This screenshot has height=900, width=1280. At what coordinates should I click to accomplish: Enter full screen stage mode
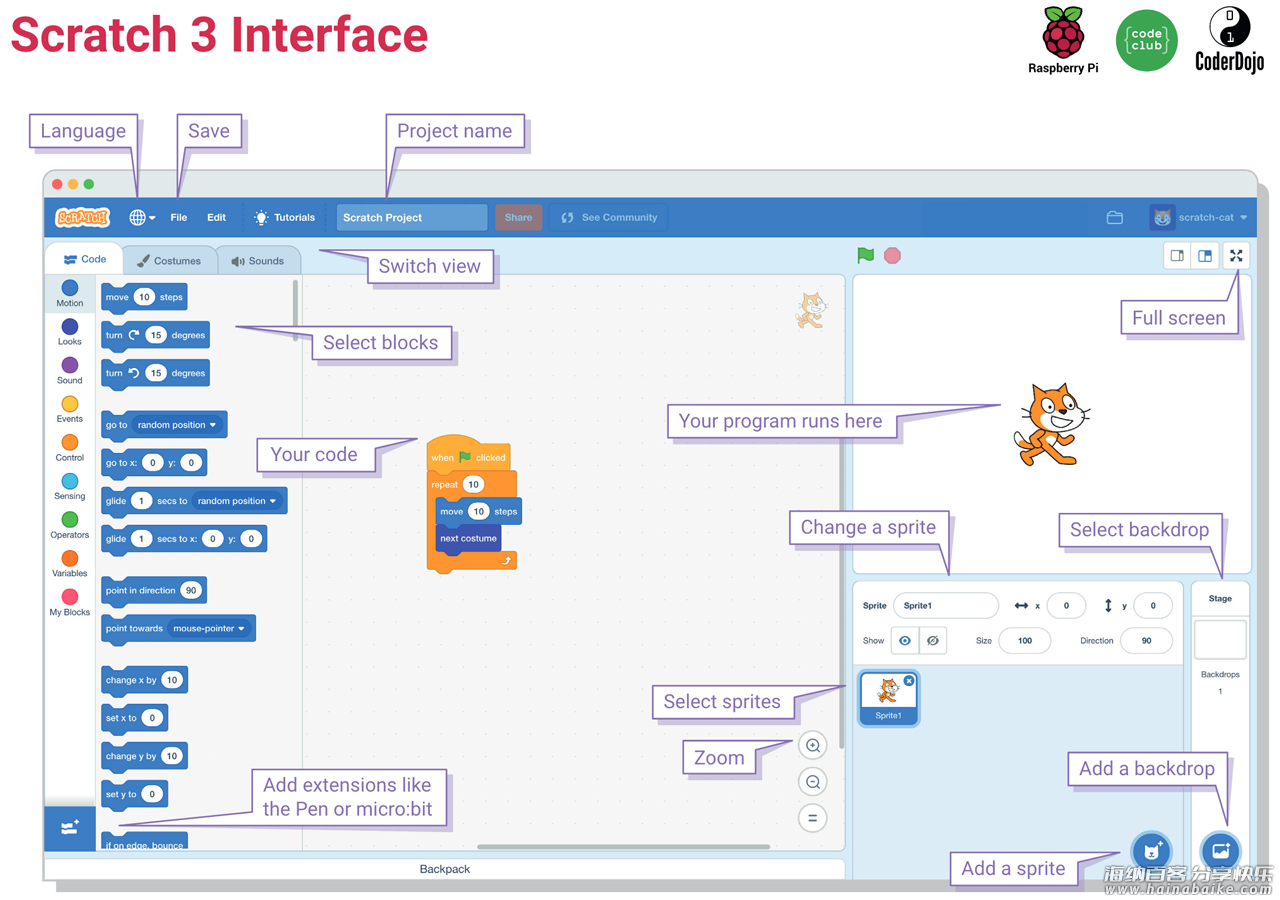[x=1236, y=256]
